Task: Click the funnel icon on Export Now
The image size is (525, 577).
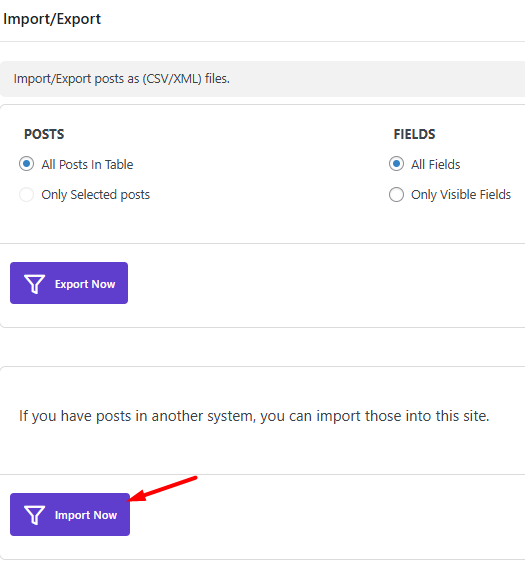Action: tap(34, 284)
